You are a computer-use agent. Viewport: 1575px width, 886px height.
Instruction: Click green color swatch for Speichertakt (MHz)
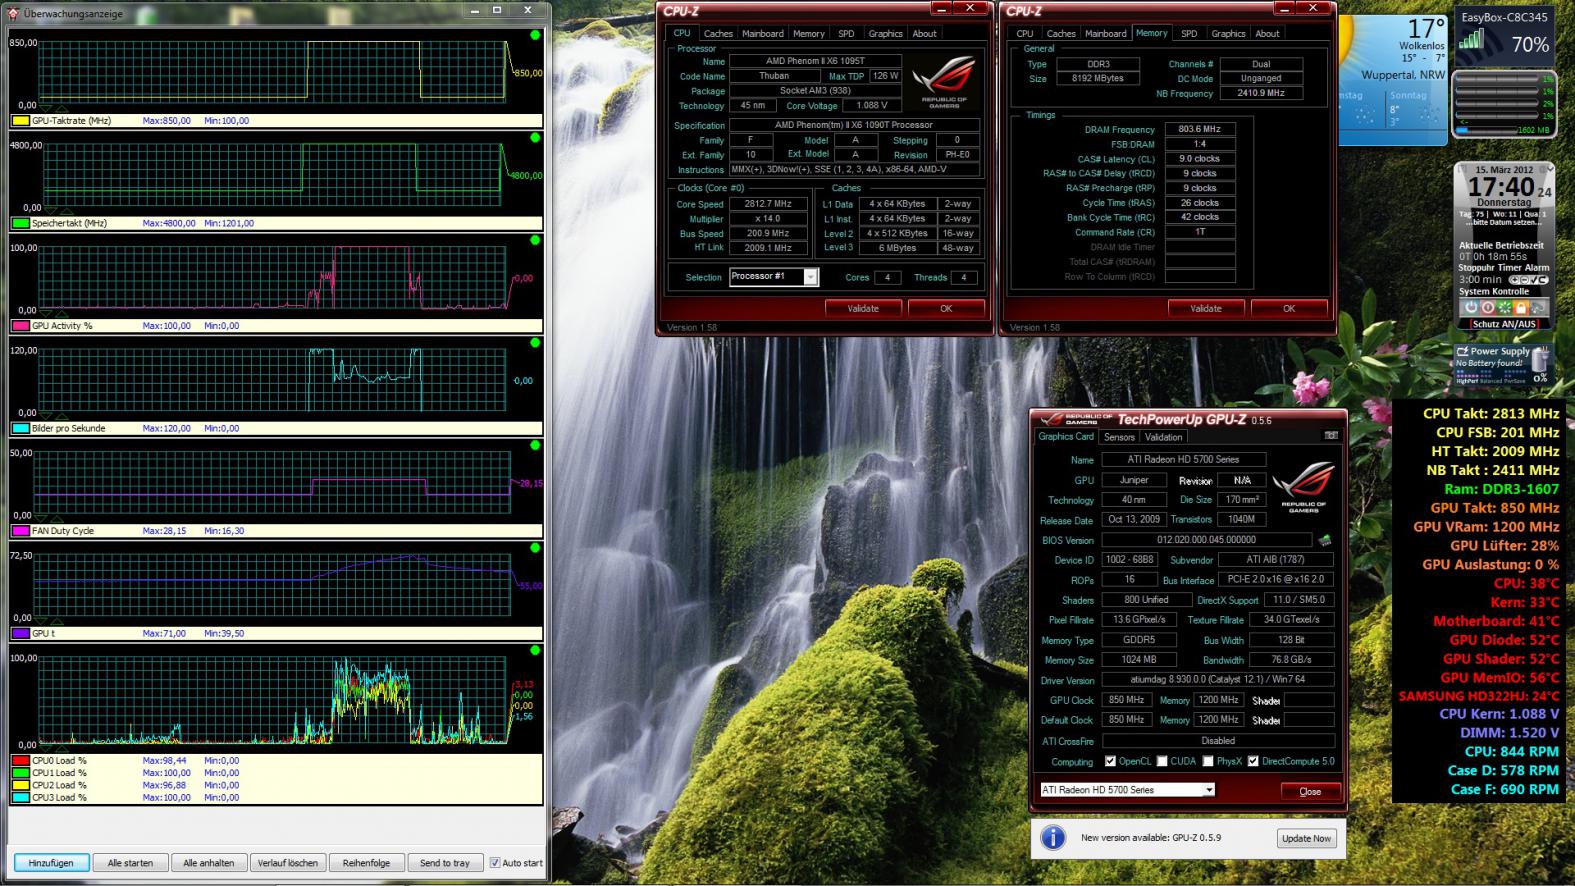20,224
